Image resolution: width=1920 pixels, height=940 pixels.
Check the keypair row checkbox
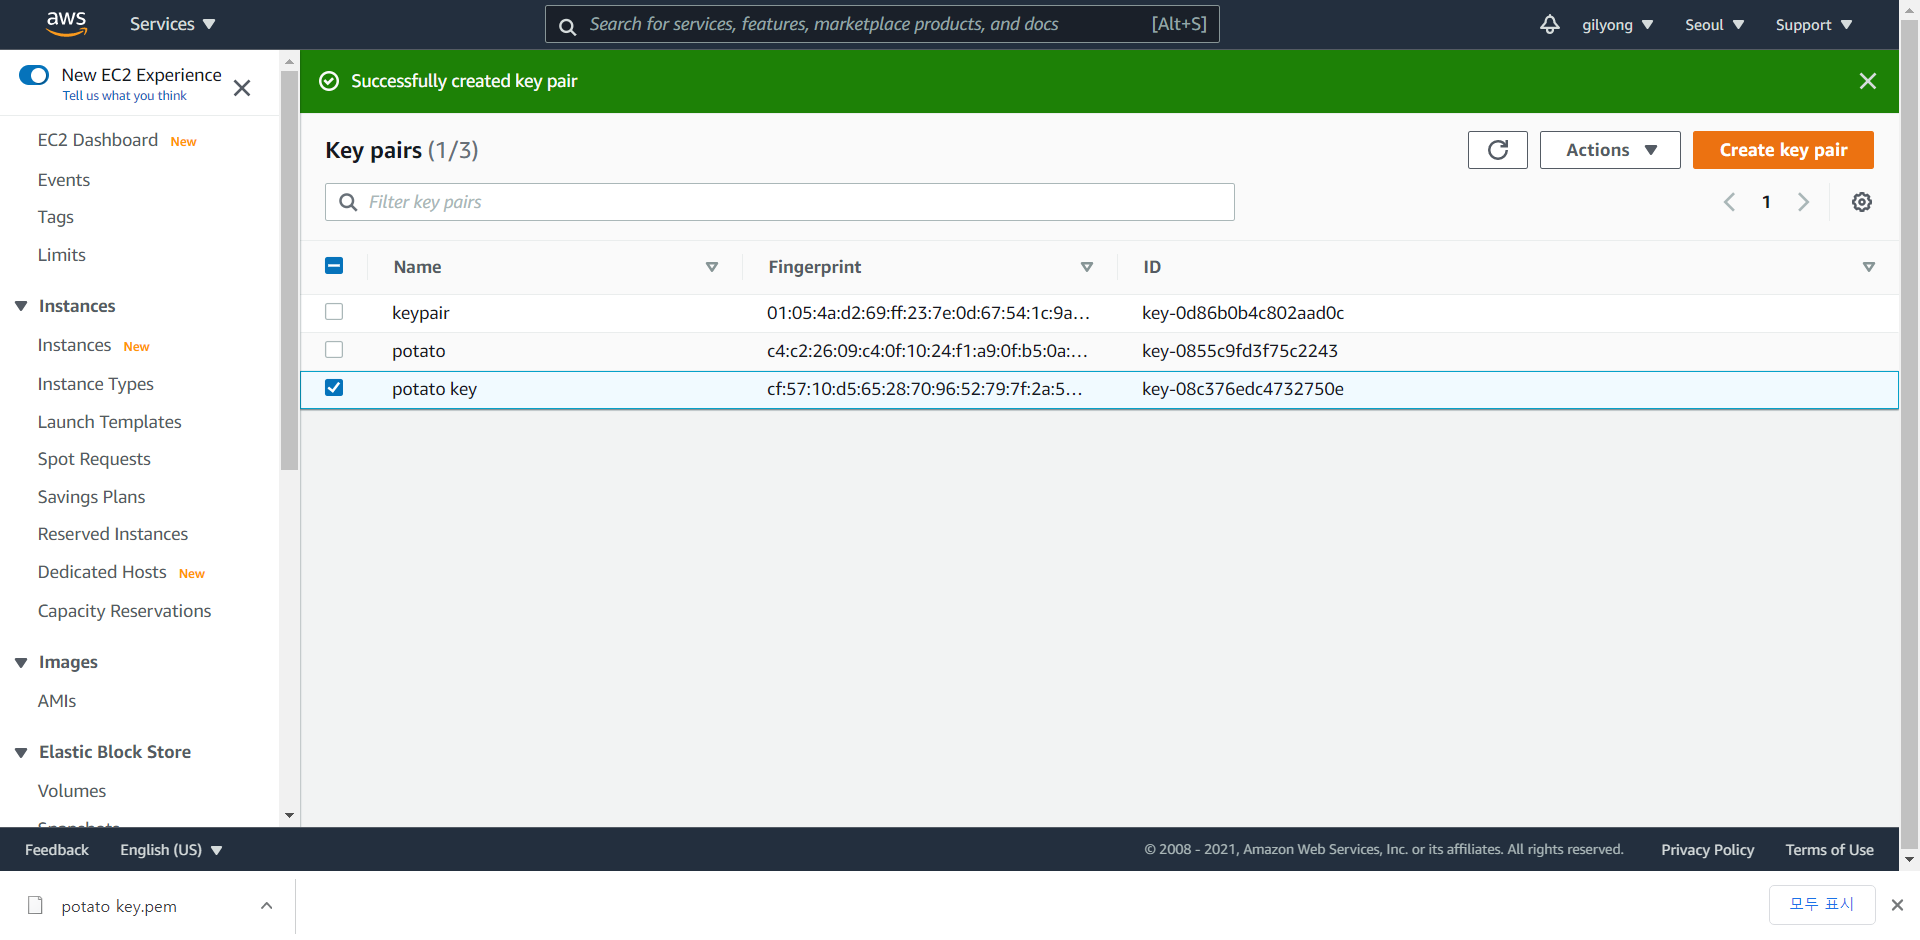[334, 312]
